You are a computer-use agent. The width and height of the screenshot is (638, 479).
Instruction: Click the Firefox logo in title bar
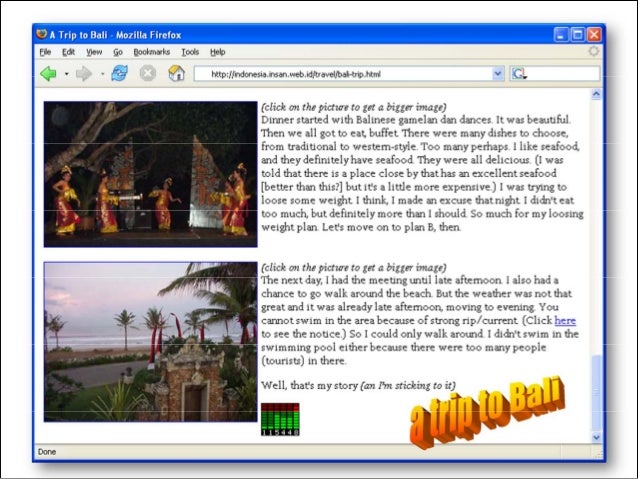[x=41, y=33]
